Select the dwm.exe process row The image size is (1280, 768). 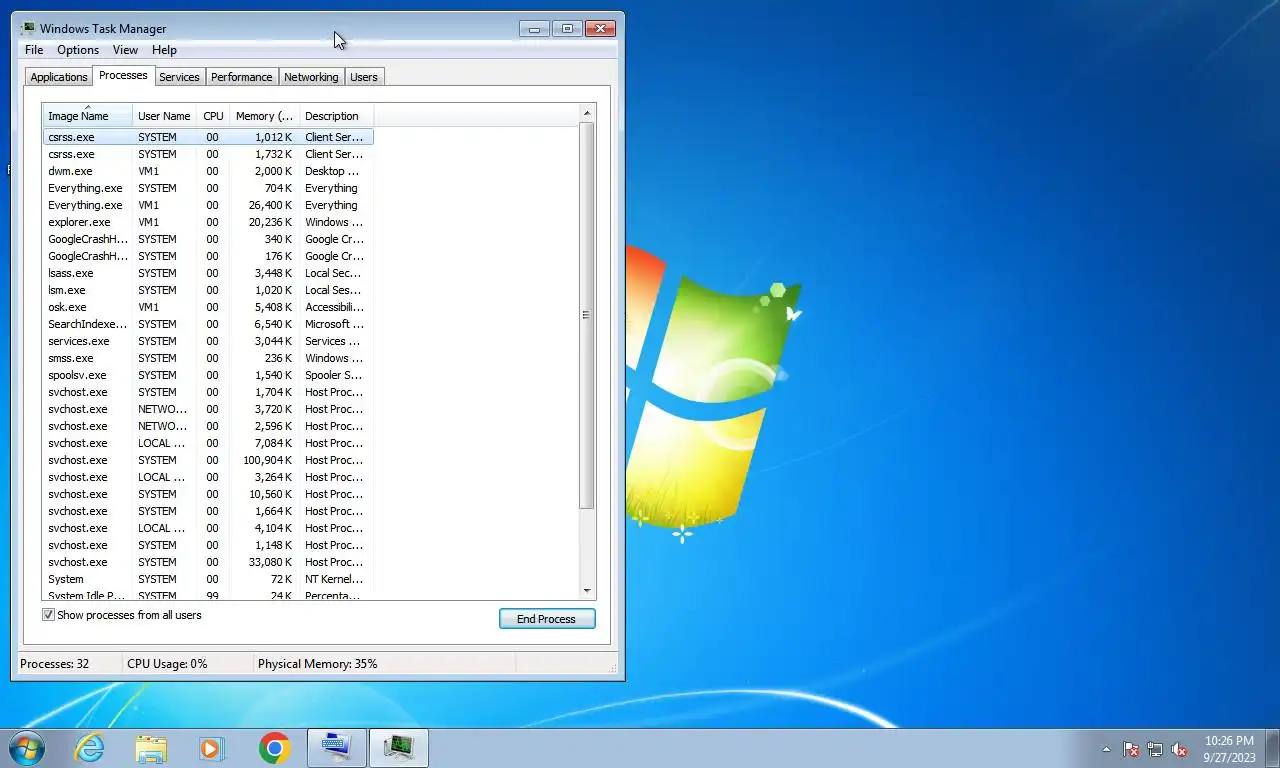(208, 171)
